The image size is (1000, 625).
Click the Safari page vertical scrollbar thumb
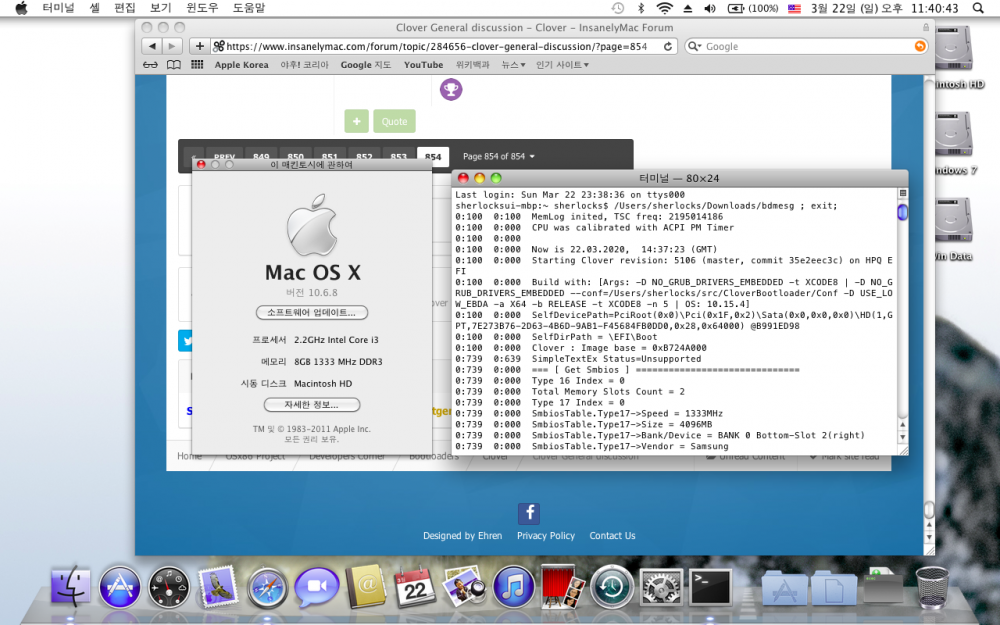929,509
